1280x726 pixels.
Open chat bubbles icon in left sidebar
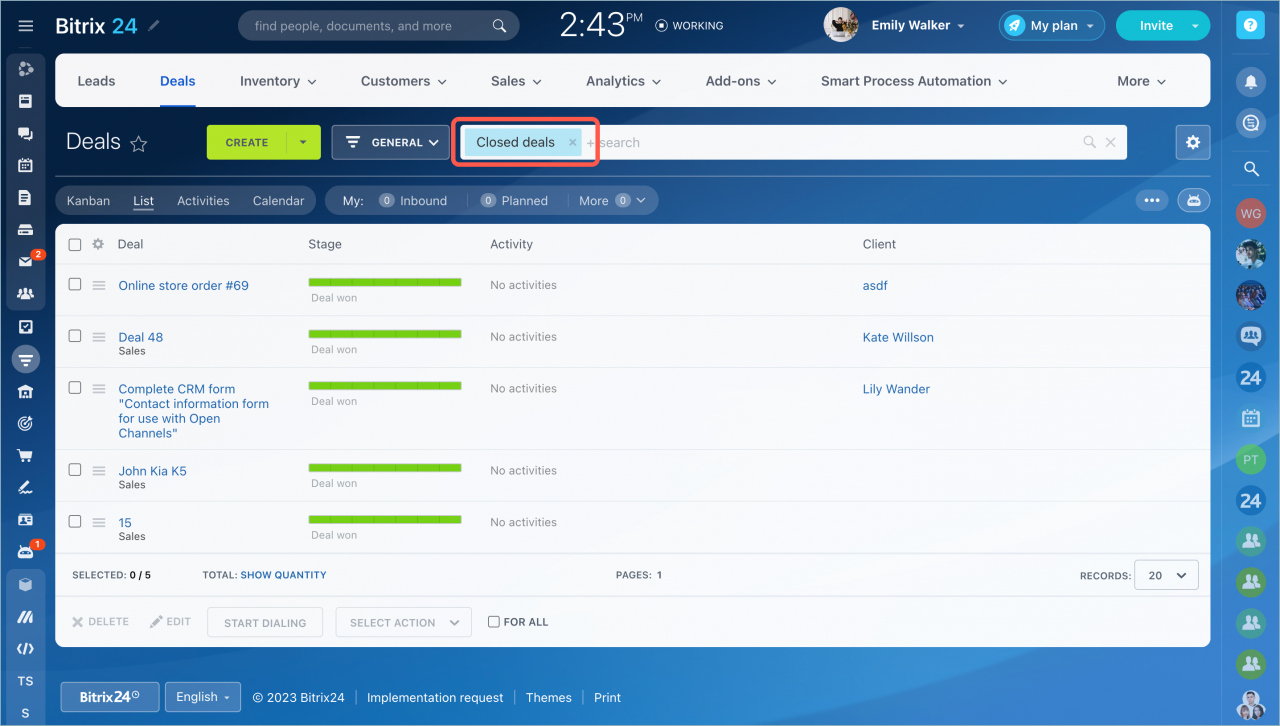[26, 133]
